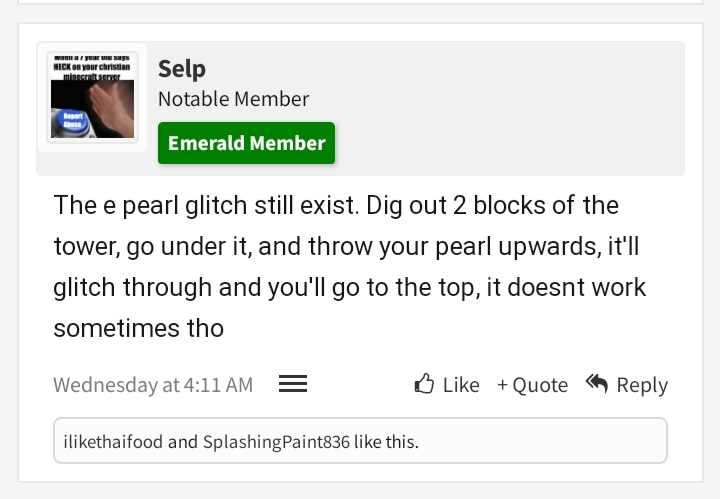Open SplashingPaint836's profile link
The image size is (720, 499).
(276, 442)
